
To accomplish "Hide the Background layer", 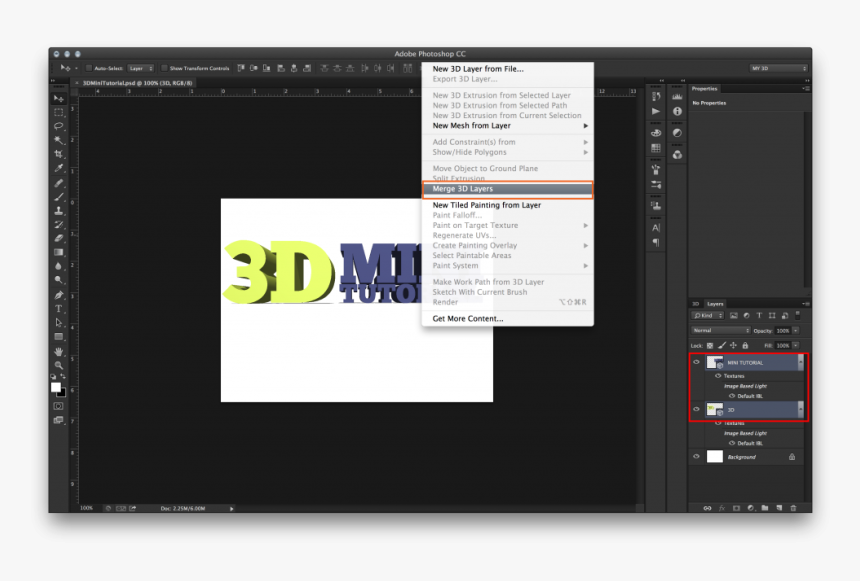I will [697, 455].
